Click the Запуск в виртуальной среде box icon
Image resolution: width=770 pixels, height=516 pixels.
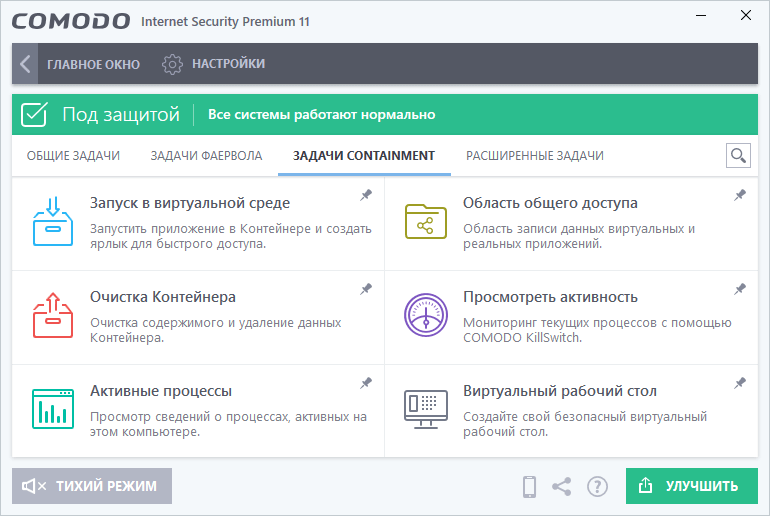coord(53,221)
